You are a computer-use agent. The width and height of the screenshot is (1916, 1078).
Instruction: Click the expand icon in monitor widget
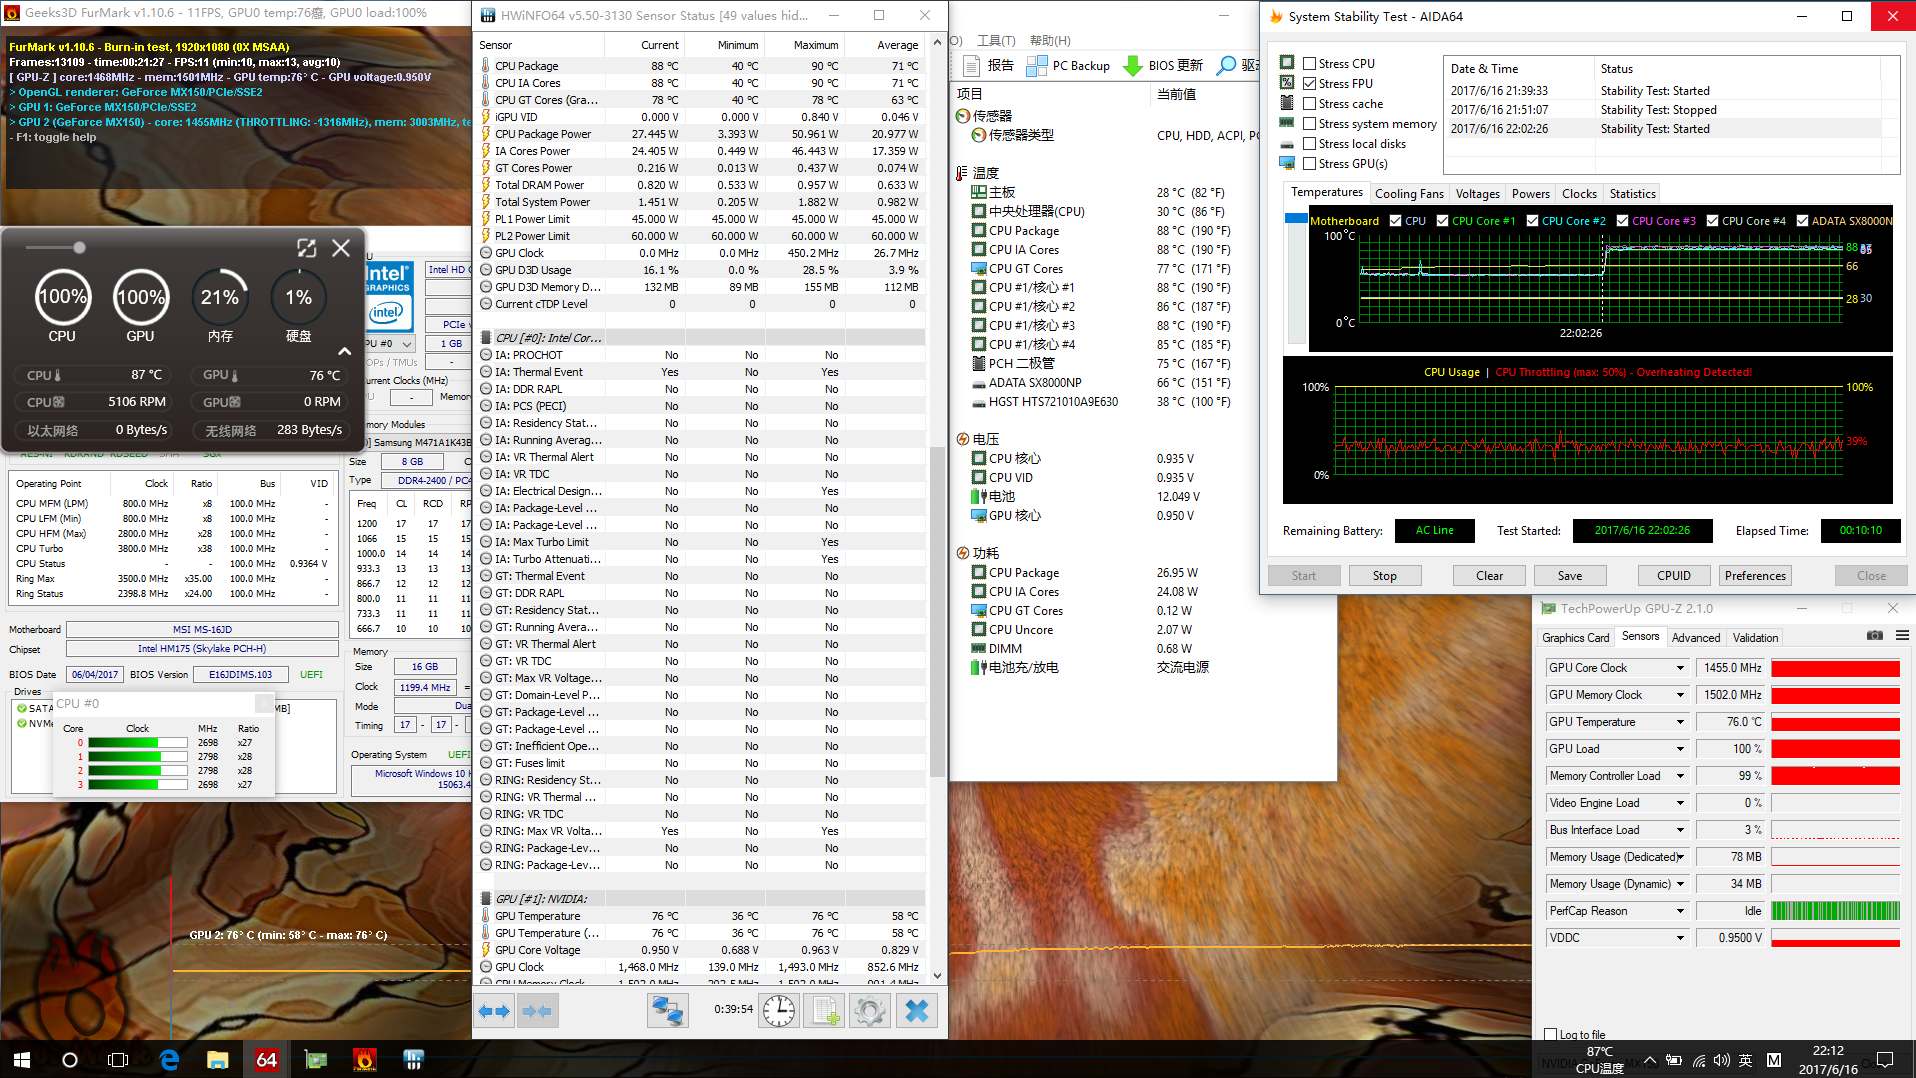[306, 248]
